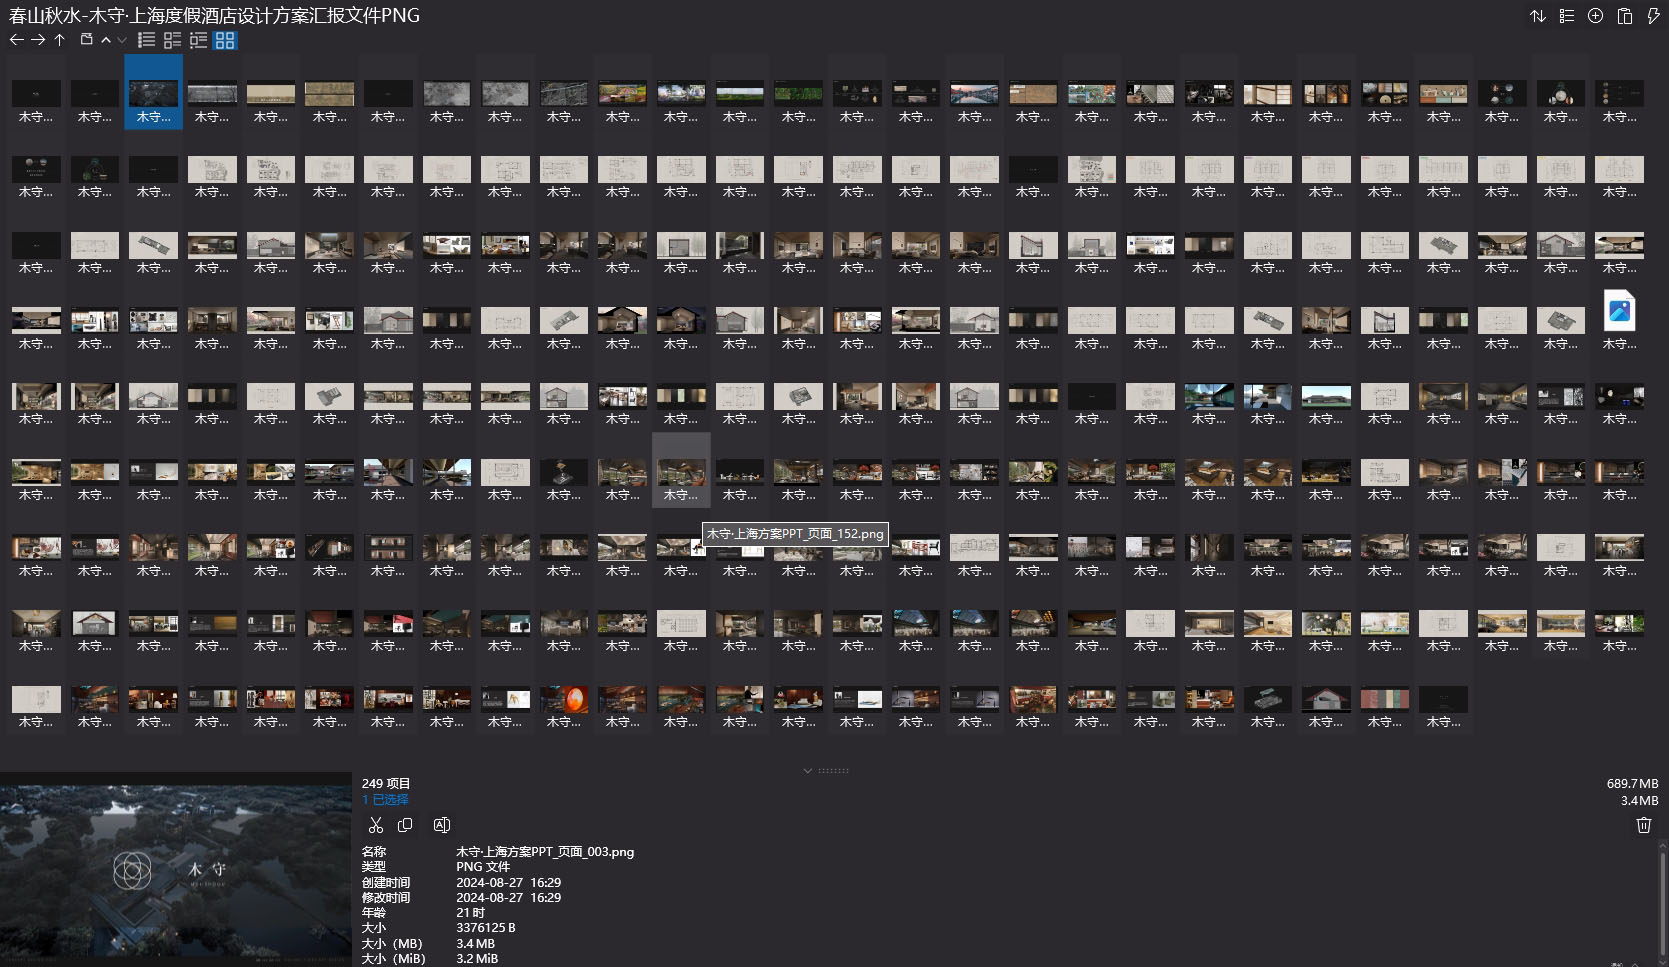1669x967 pixels.
Task: Cut the selected file with scissors icon
Action: (376, 825)
